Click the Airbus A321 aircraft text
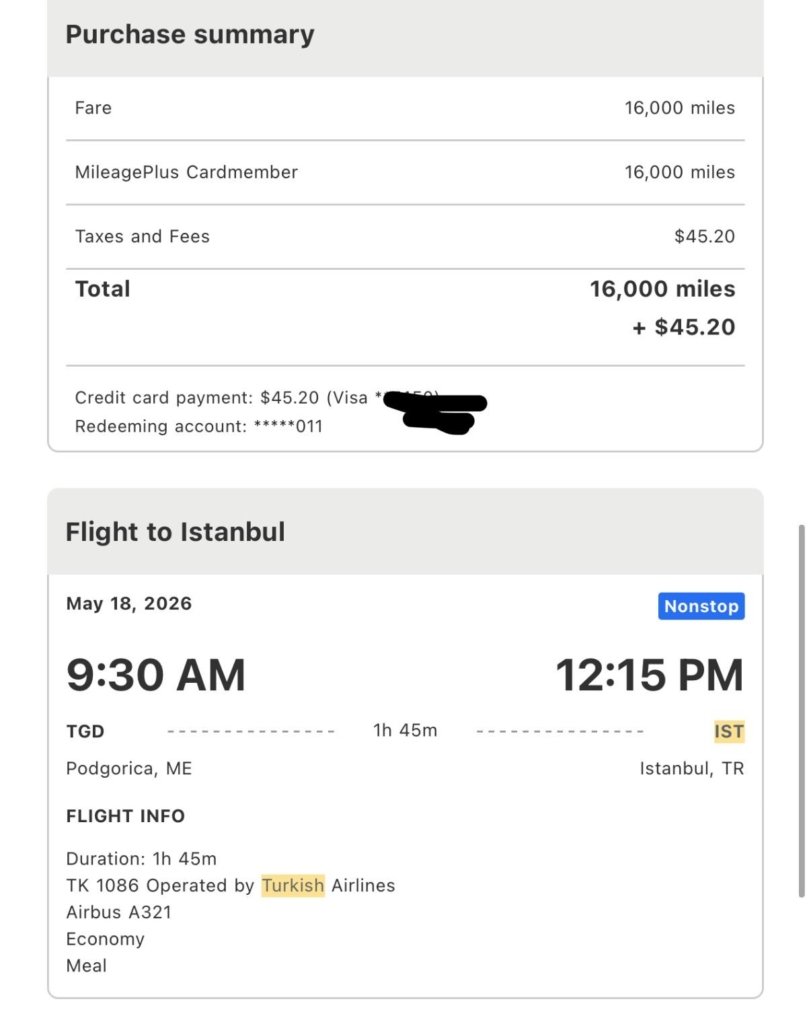811x1024 pixels. [x=119, y=912]
